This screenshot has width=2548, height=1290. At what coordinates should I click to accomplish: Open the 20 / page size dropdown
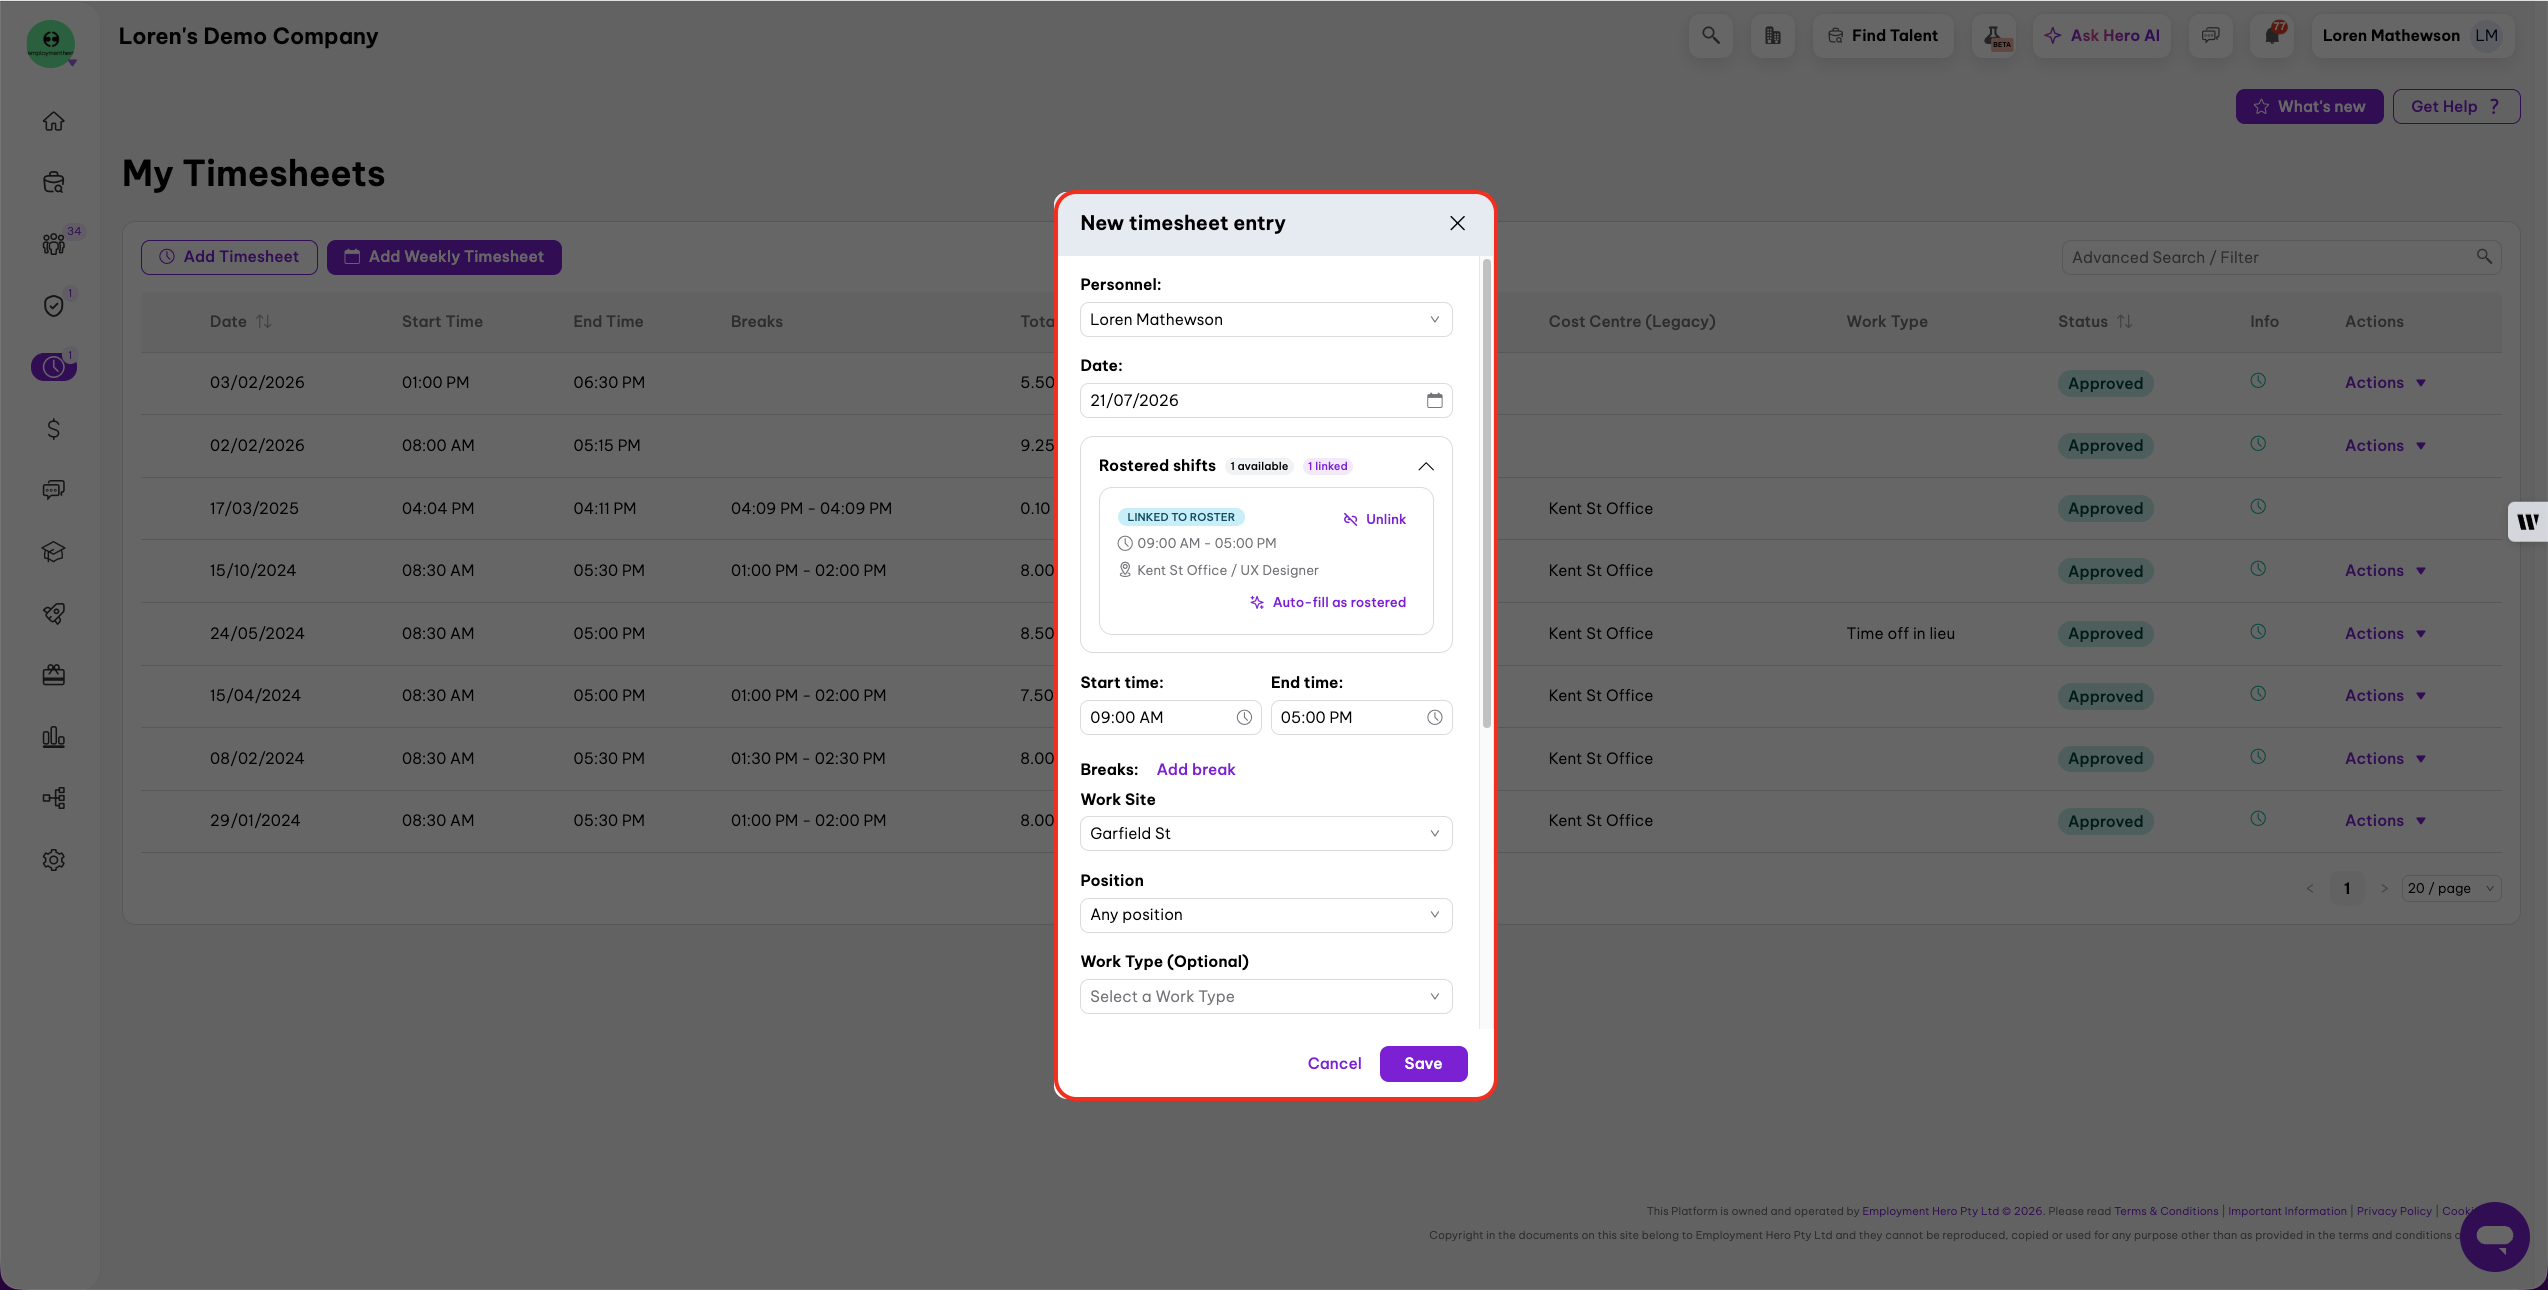point(2451,888)
